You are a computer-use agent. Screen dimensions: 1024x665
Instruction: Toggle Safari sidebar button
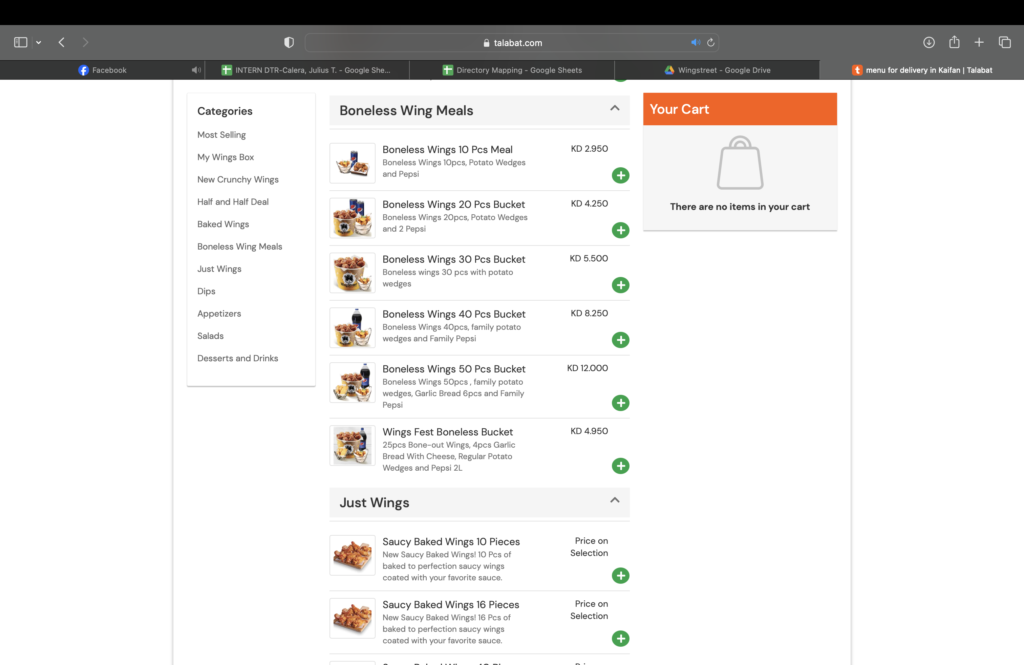pyautogui.click(x=20, y=43)
